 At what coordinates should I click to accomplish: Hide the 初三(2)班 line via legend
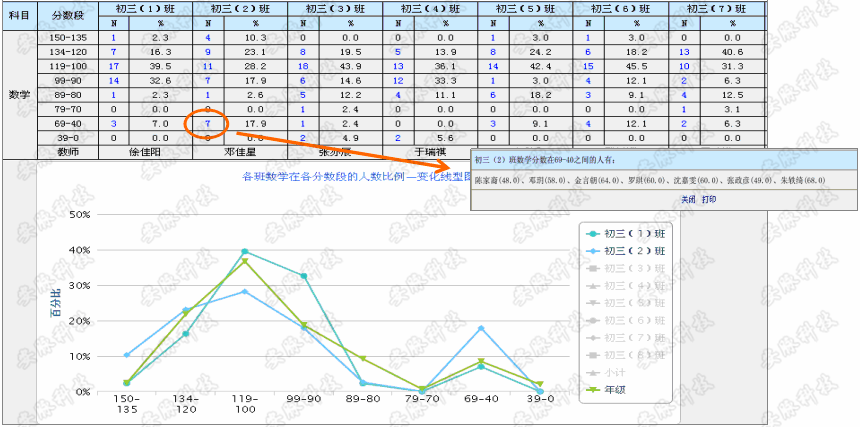(x=628, y=250)
